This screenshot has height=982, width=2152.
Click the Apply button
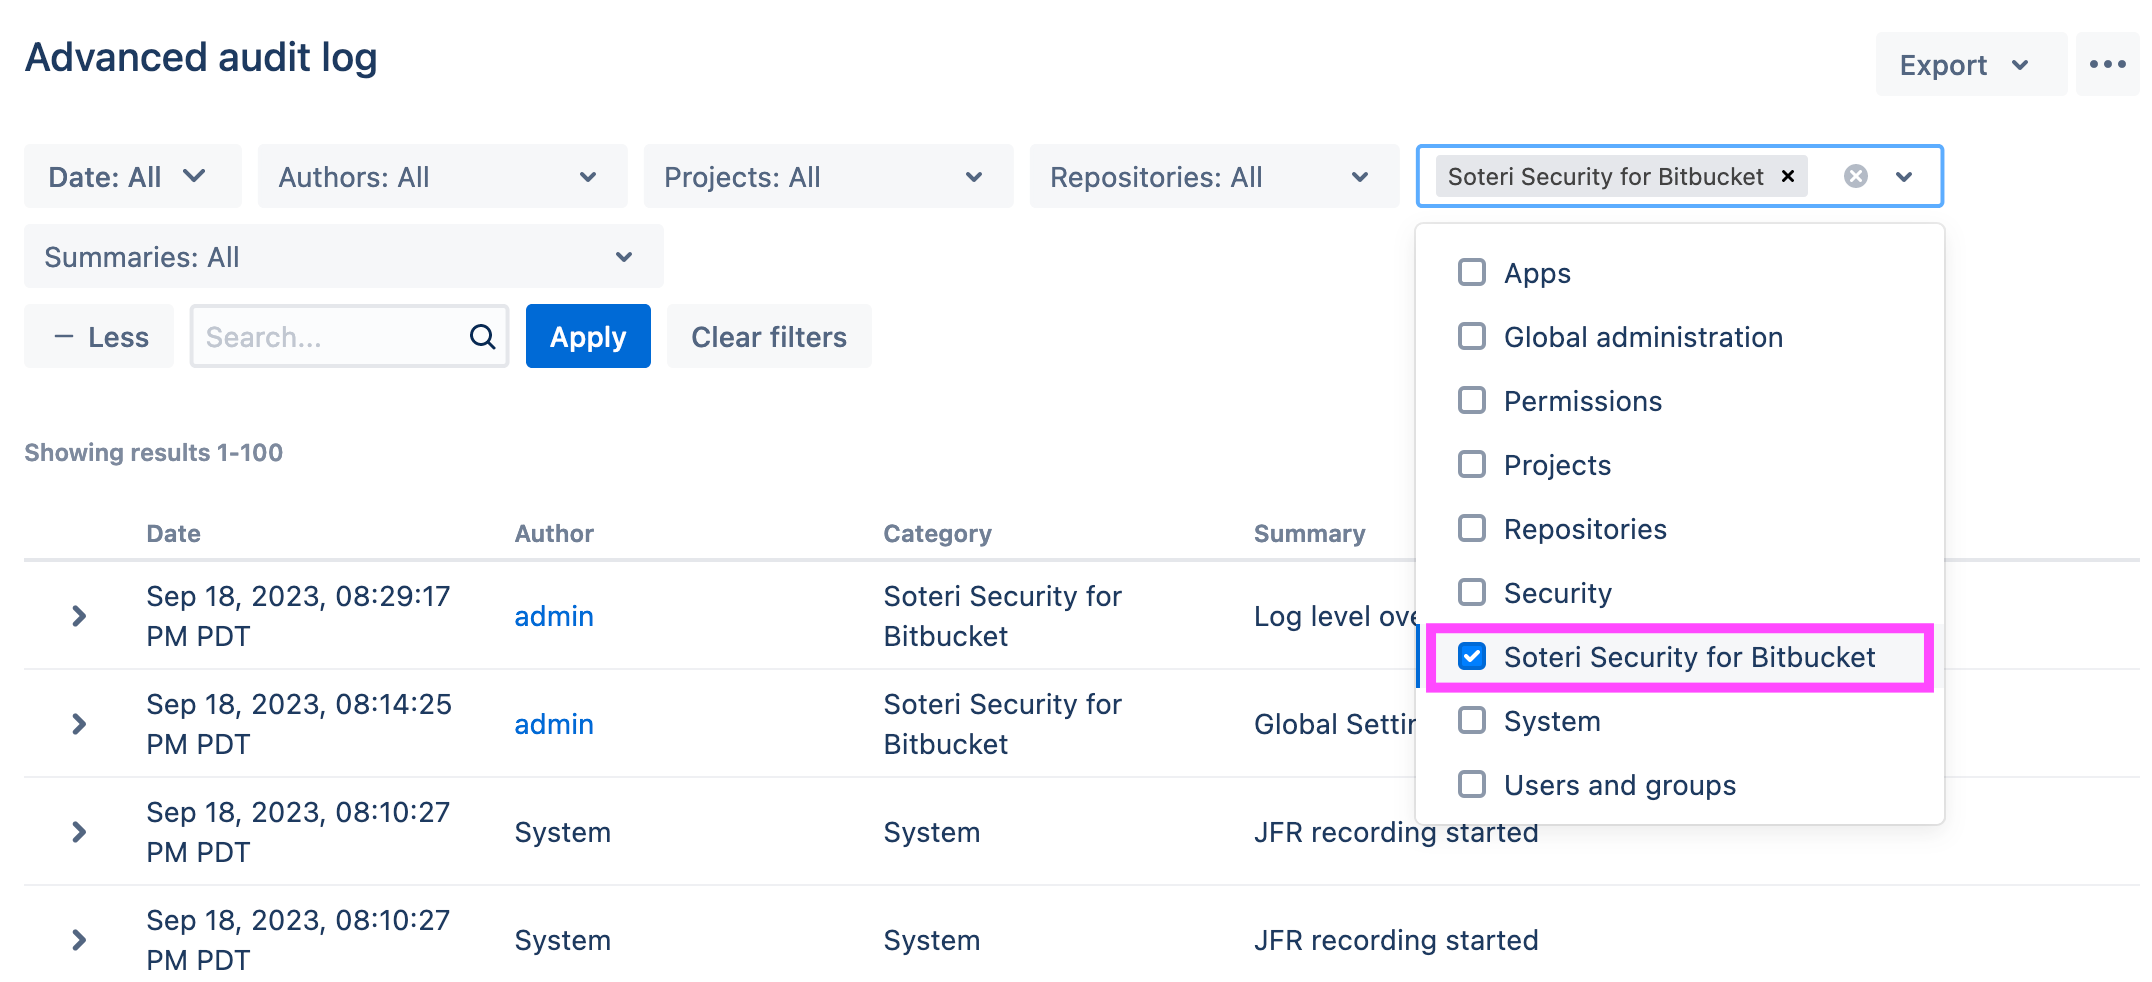click(588, 337)
